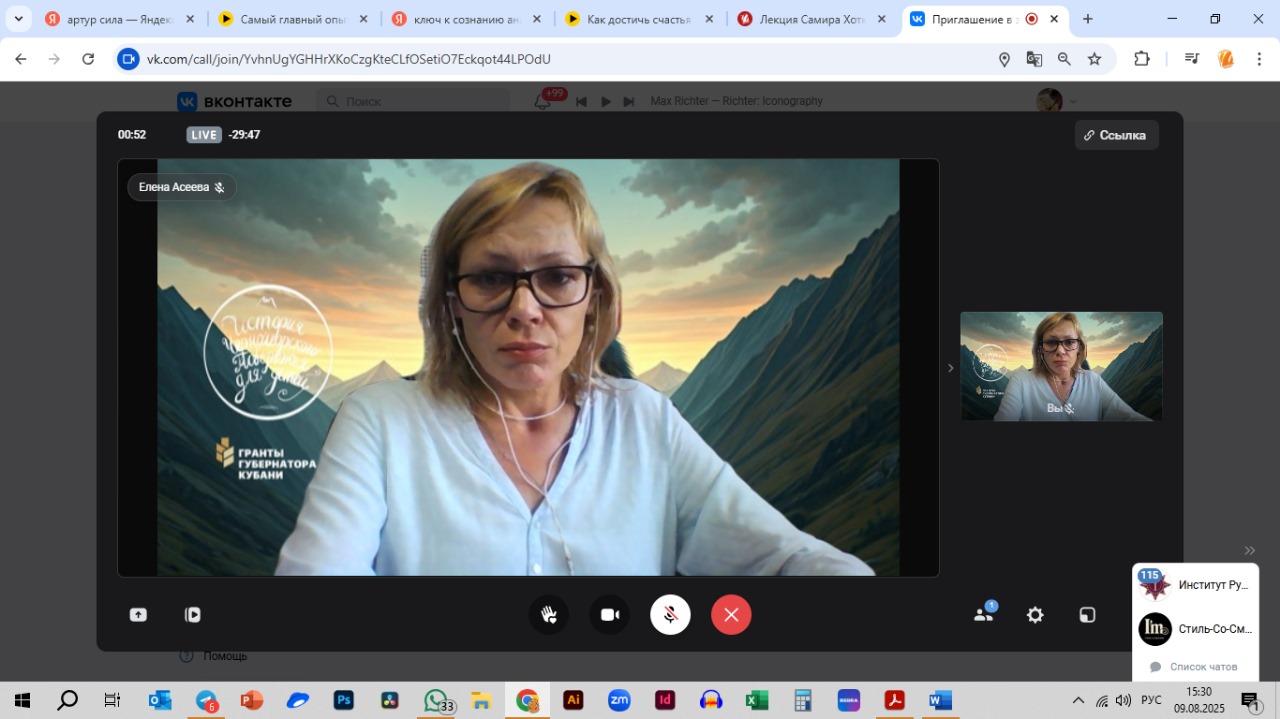This screenshot has height=719, width=1280.
Task: Open call settings gear icon
Action: coord(1035,615)
